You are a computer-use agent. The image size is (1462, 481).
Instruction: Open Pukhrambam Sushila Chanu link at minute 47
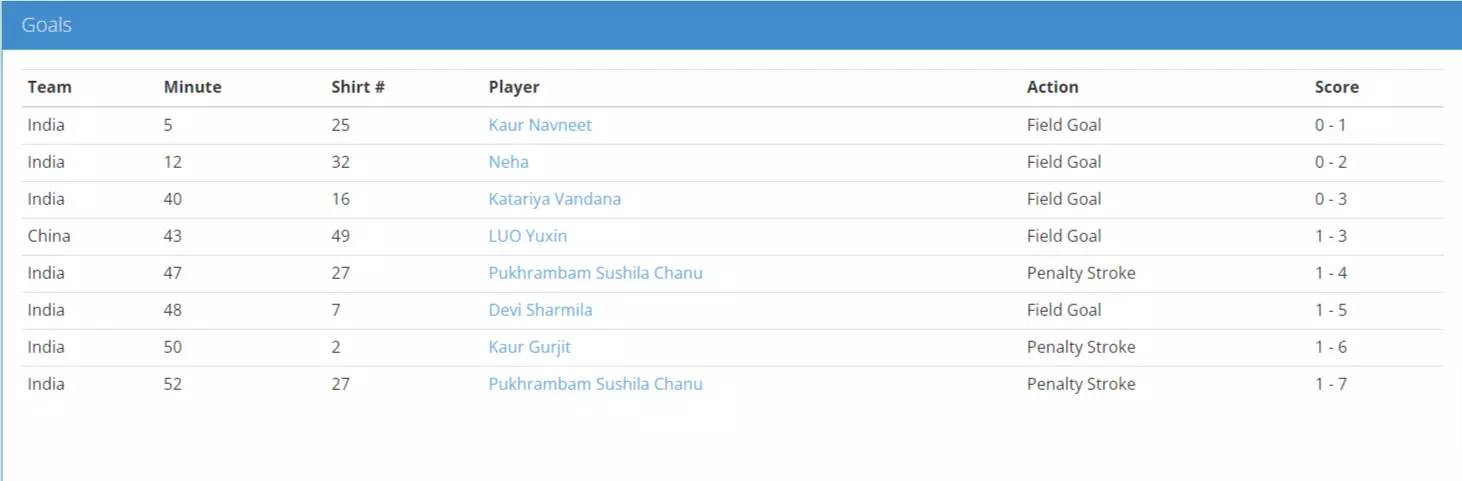pyautogui.click(x=595, y=273)
